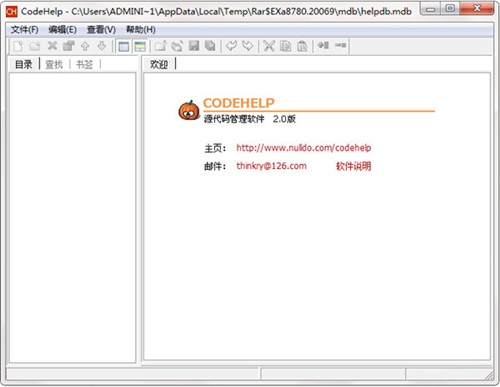The width and height of the screenshot is (500, 387).
Task: Click the save all icon
Action: point(210,46)
